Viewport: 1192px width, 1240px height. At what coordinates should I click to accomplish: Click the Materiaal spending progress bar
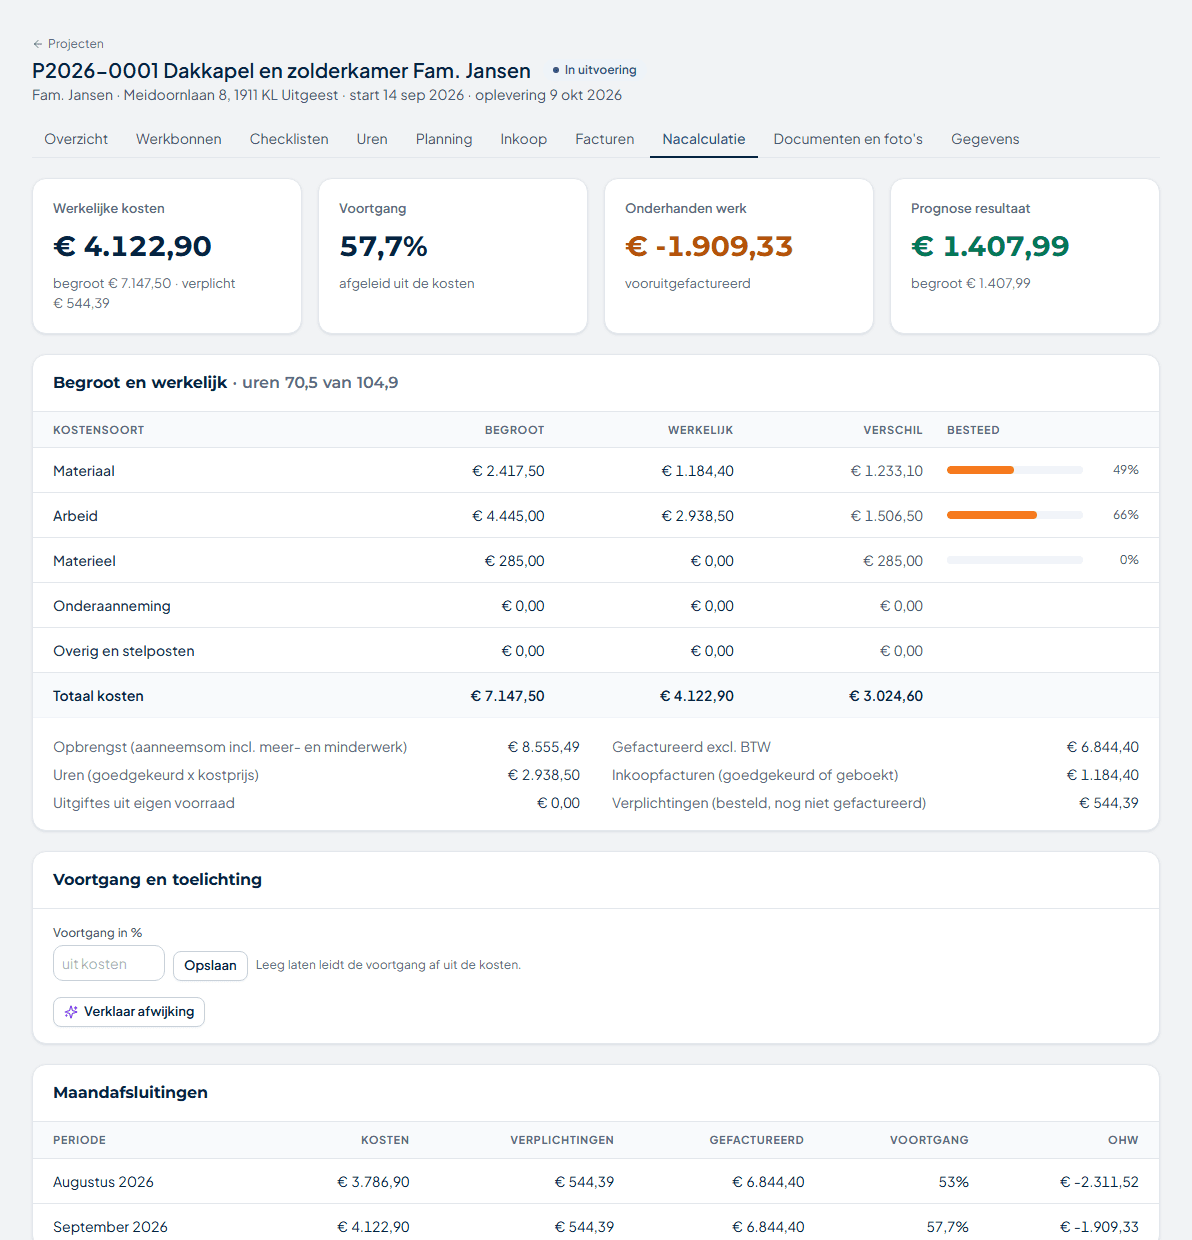(1015, 470)
